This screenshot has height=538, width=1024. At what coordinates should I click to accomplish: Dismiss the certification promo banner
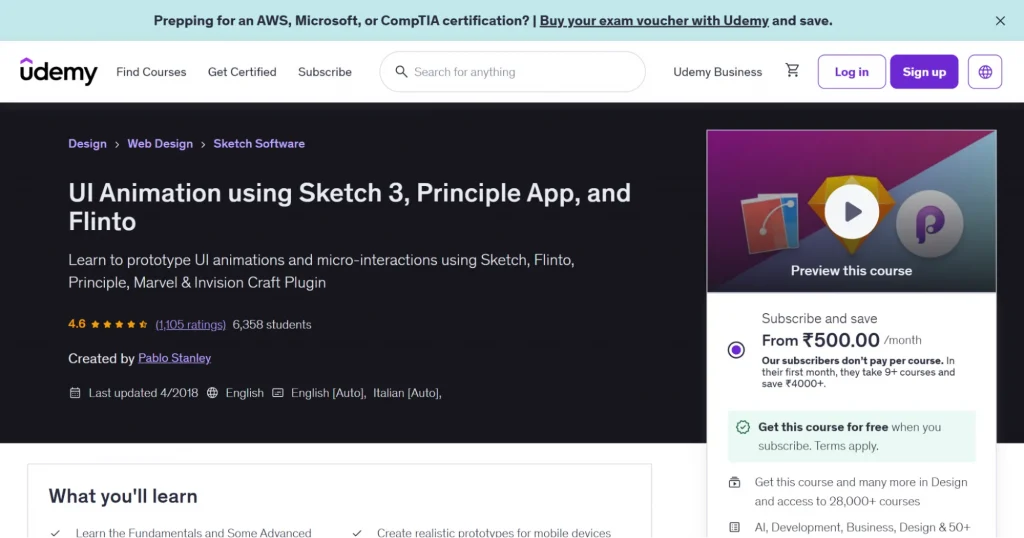(x=1000, y=21)
